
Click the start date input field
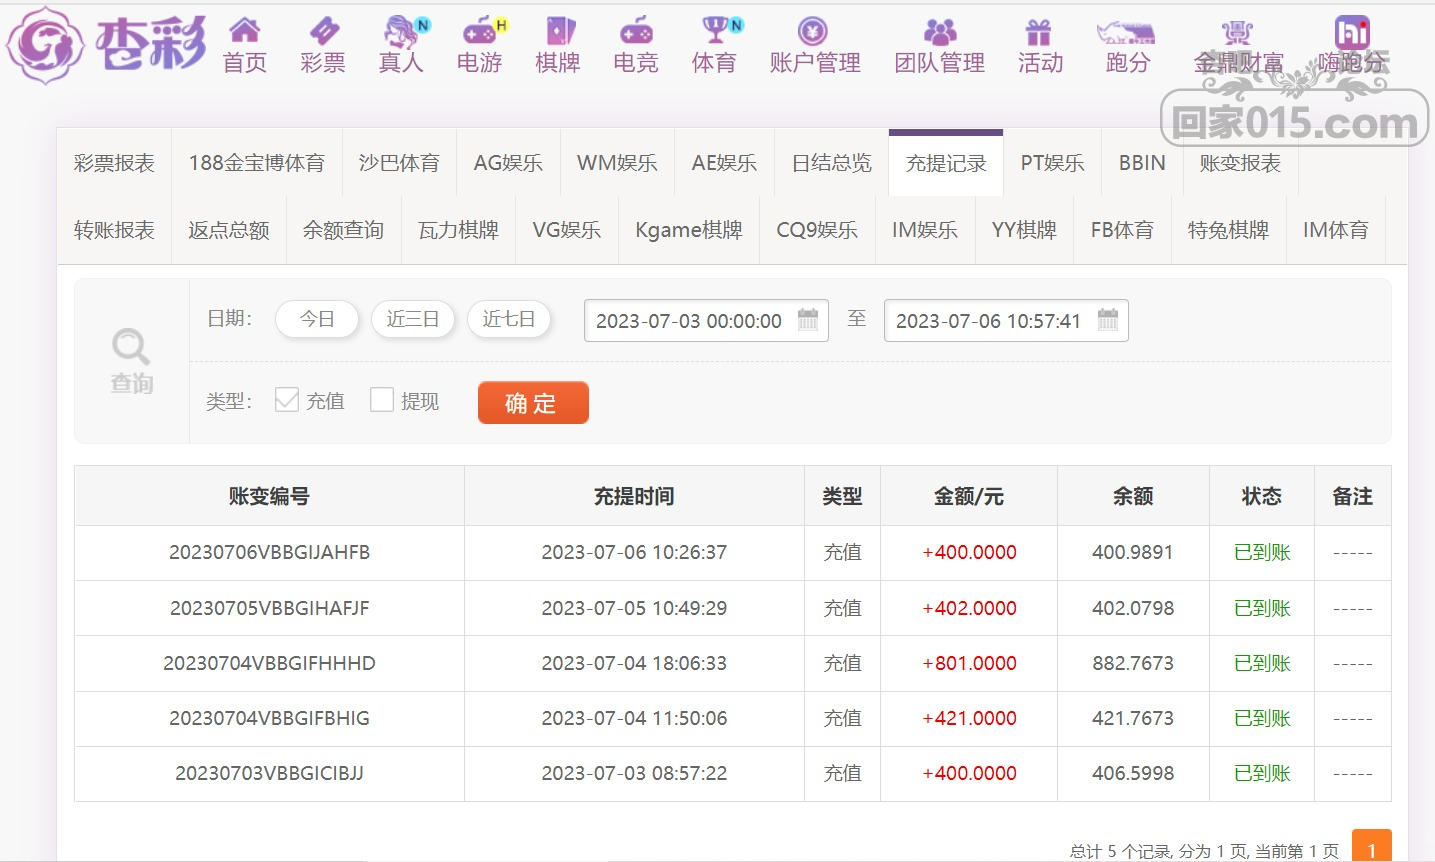(688, 321)
